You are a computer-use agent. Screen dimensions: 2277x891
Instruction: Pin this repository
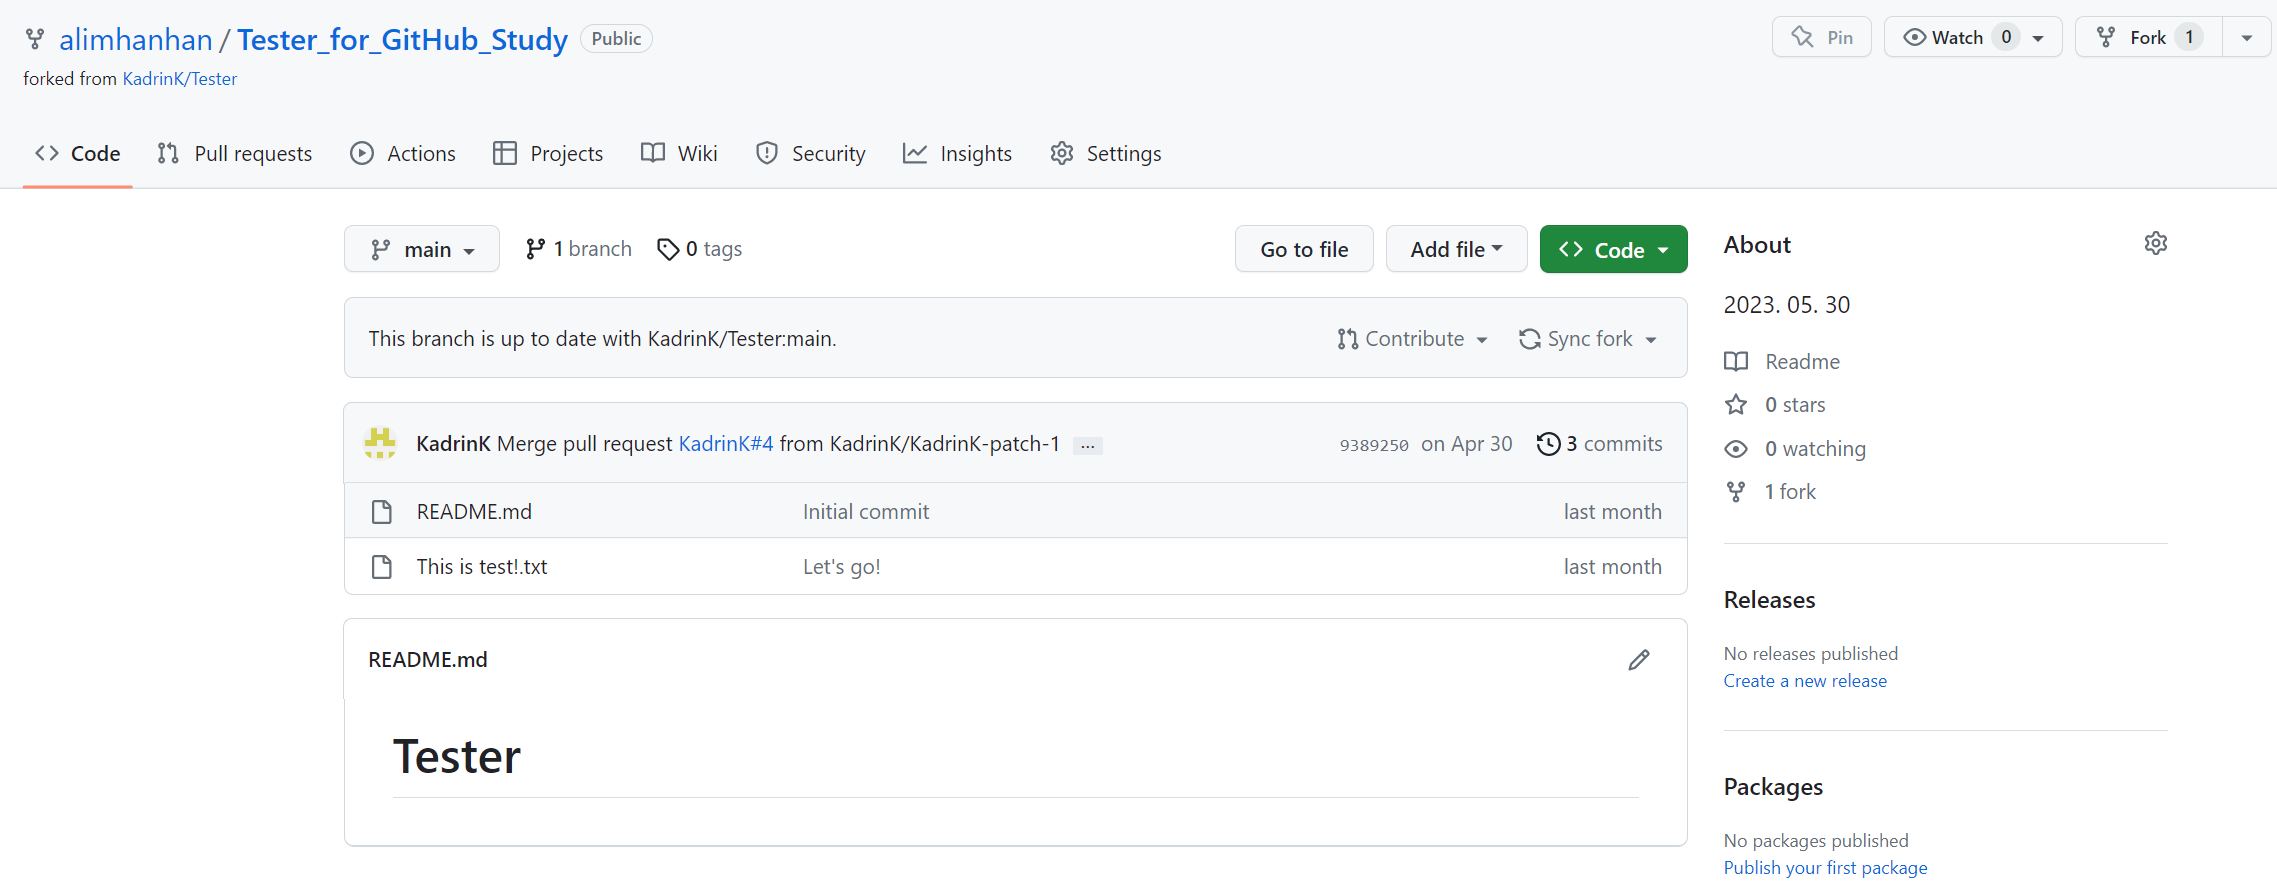(1821, 37)
